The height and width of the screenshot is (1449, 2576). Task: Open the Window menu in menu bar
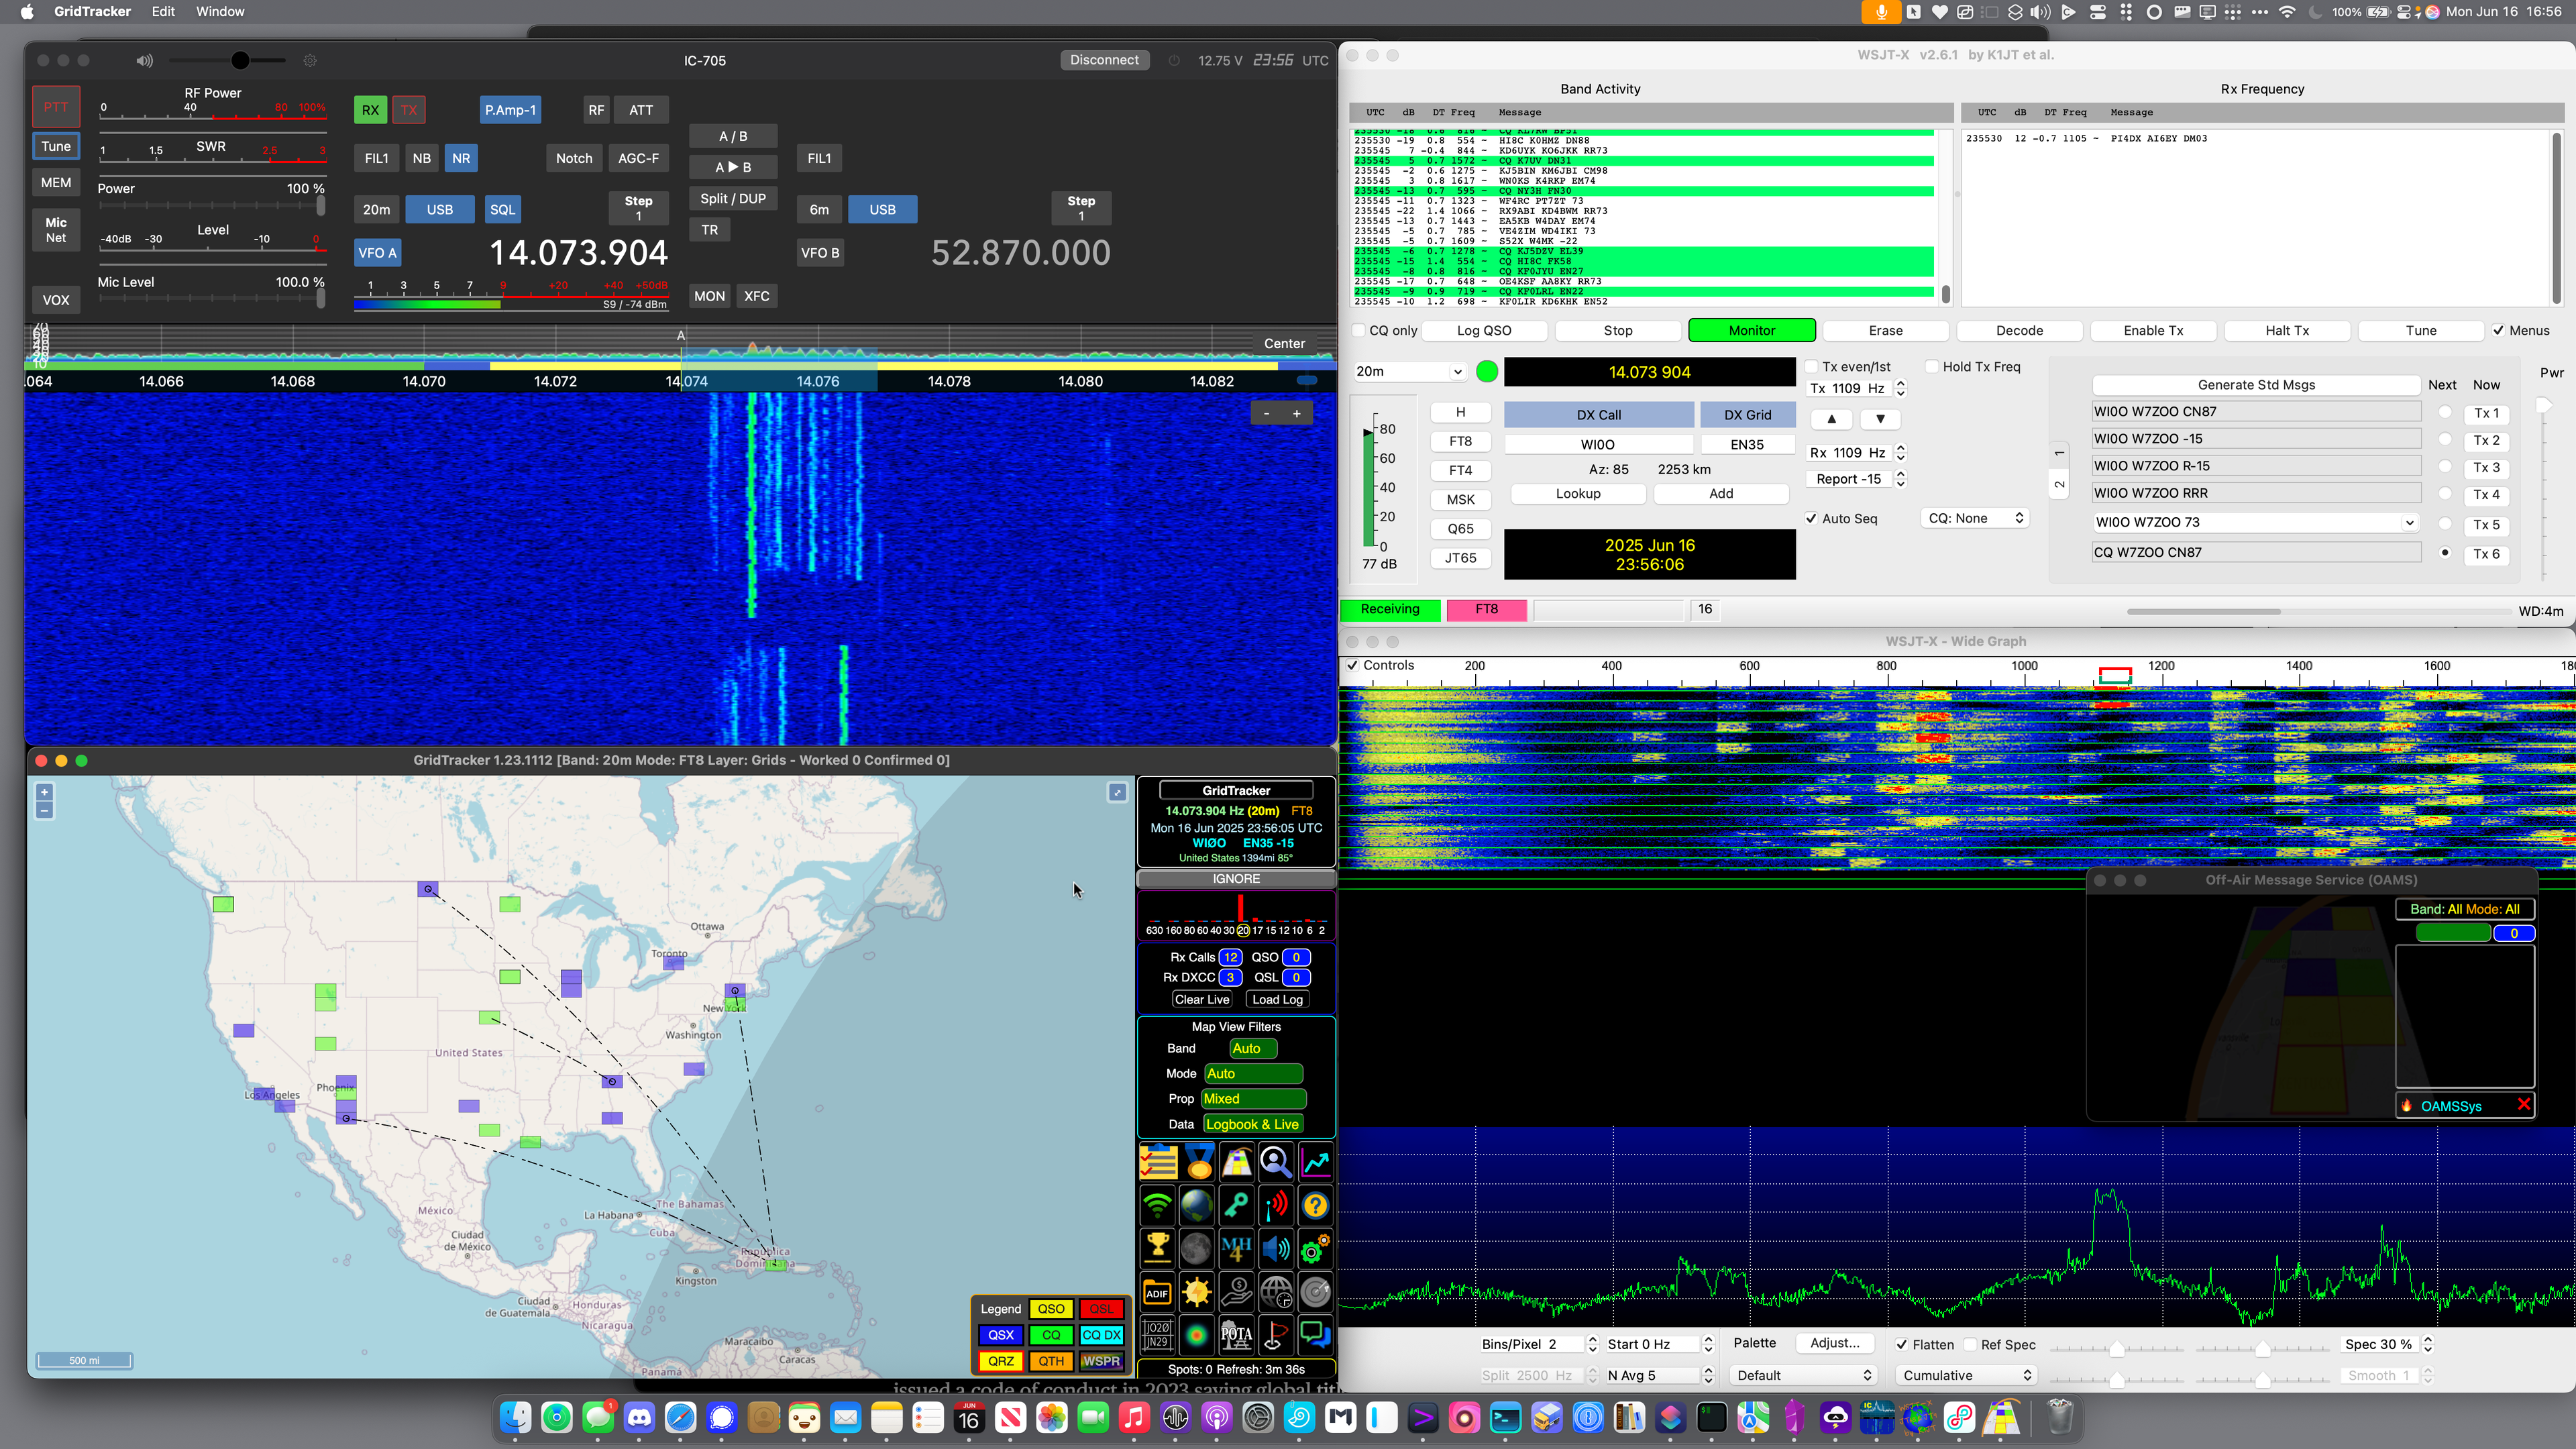click(x=220, y=12)
